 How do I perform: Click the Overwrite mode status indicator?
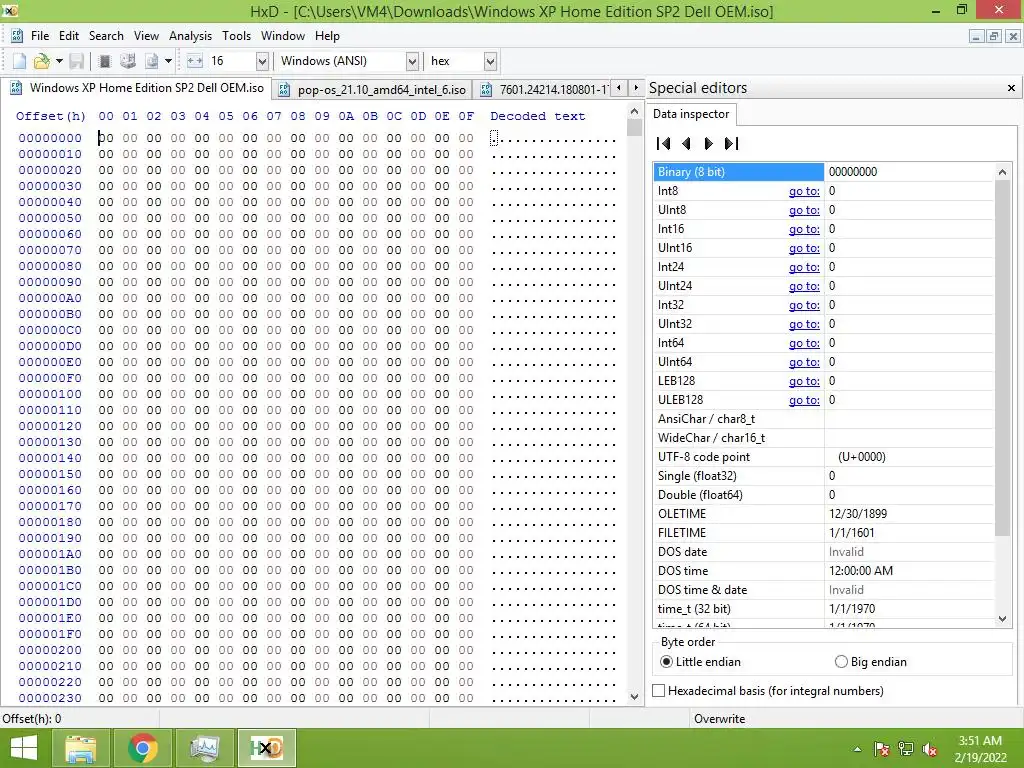click(719, 718)
